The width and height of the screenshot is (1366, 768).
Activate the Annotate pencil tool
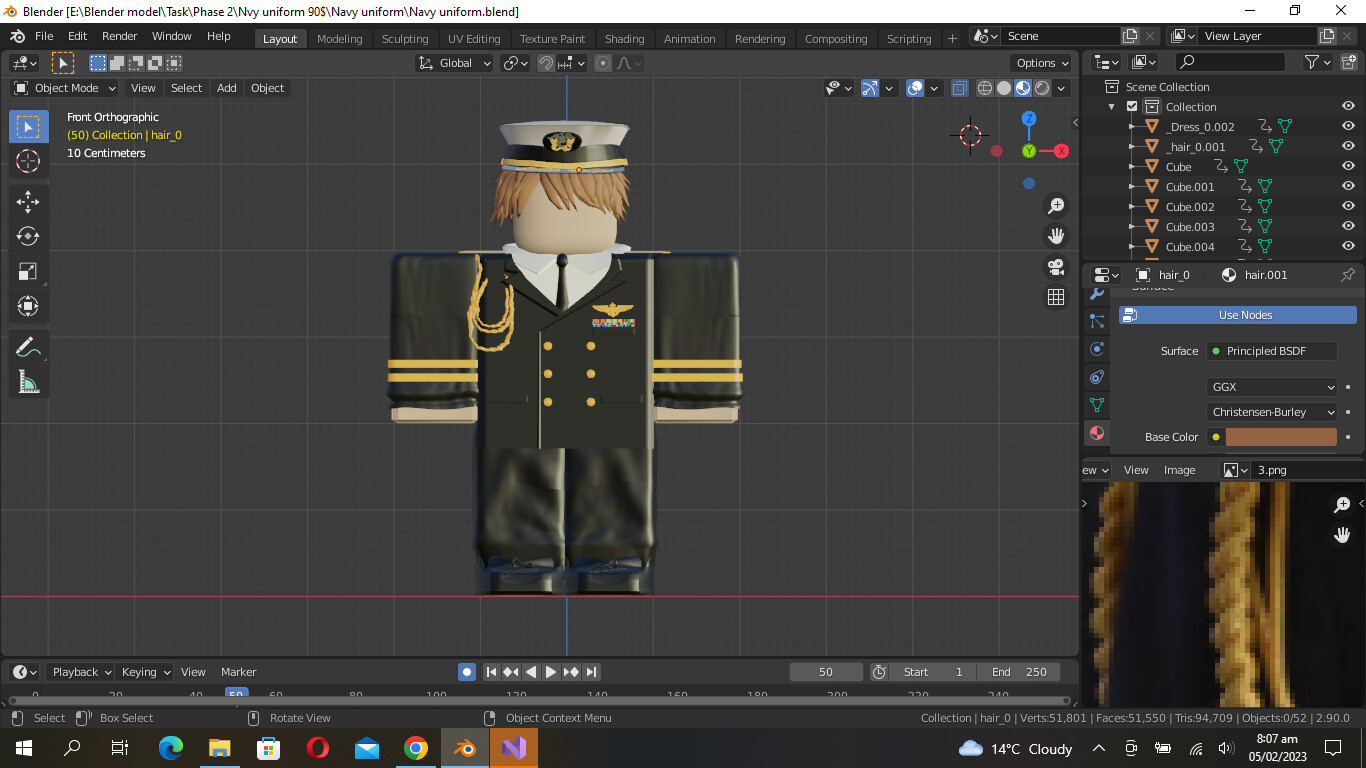click(28, 347)
